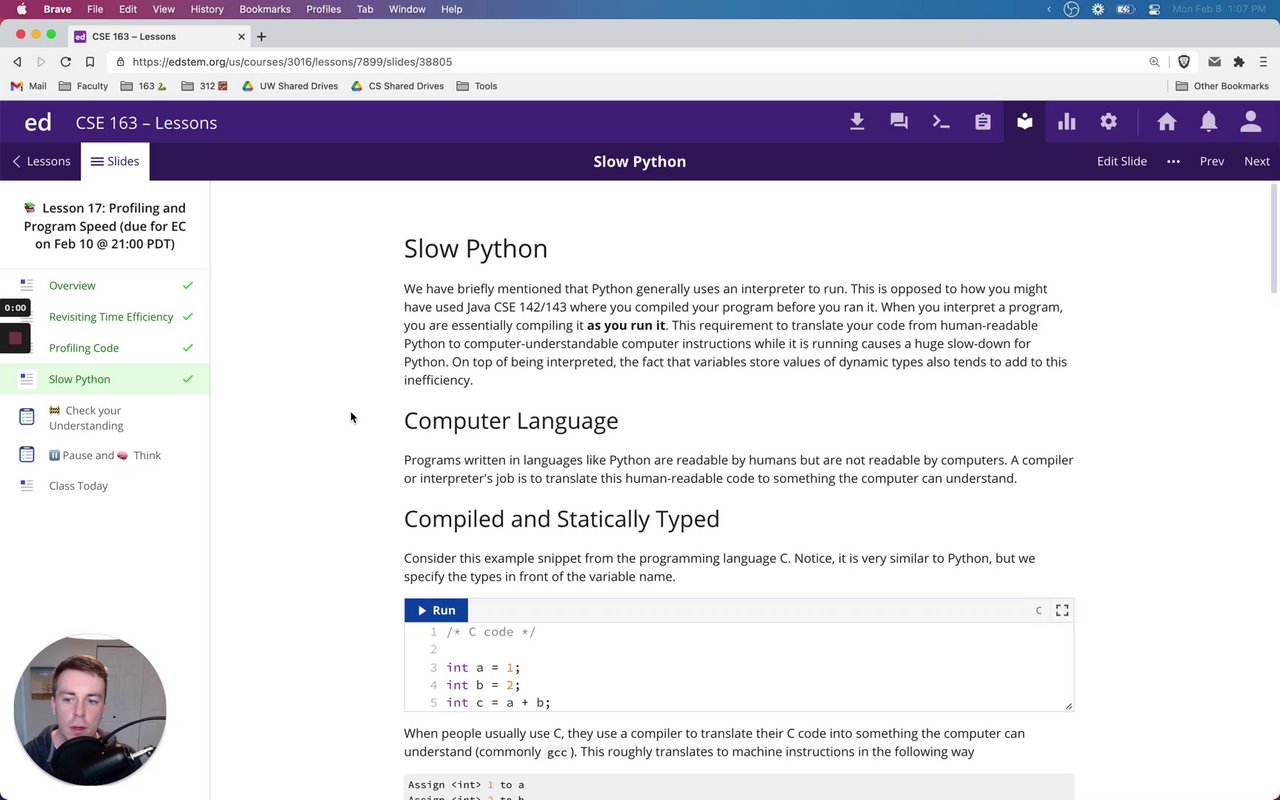Open the analytics bar chart icon
Screen dimensions: 1280x800
pos(1067,122)
